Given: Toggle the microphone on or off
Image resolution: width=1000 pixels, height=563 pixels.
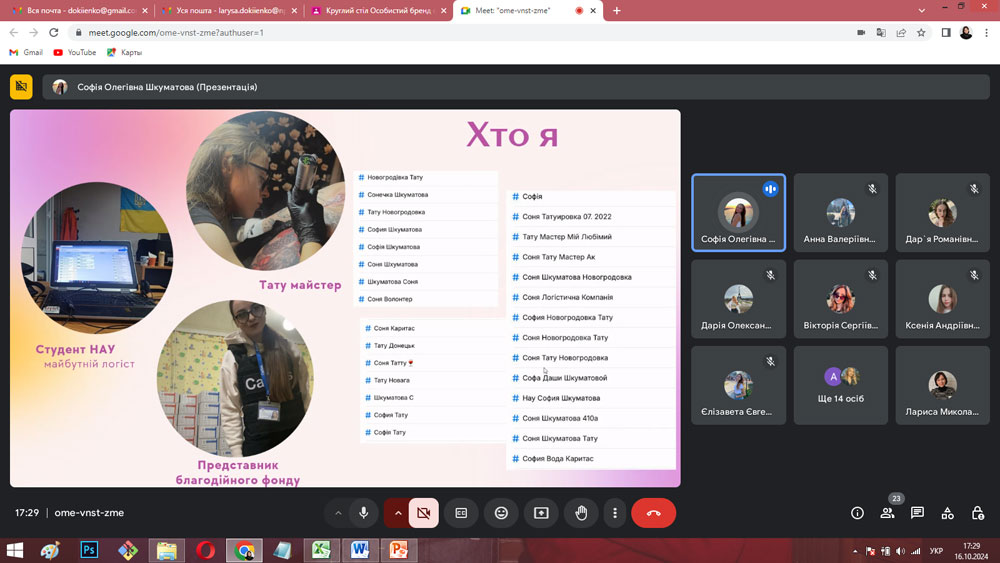Looking at the screenshot, I should 364,513.
